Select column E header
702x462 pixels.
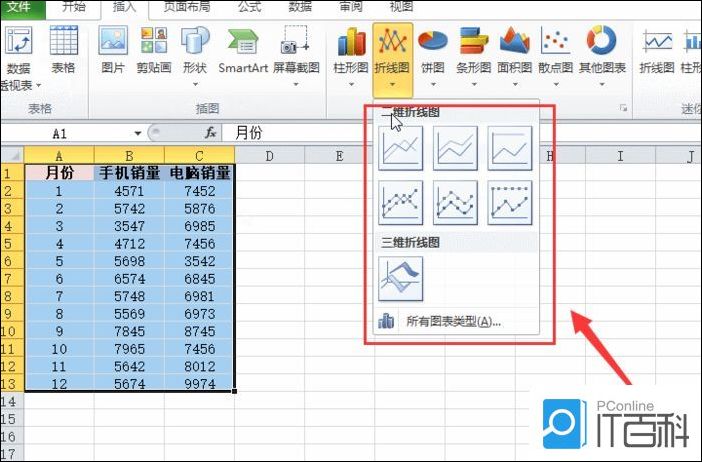[339, 155]
